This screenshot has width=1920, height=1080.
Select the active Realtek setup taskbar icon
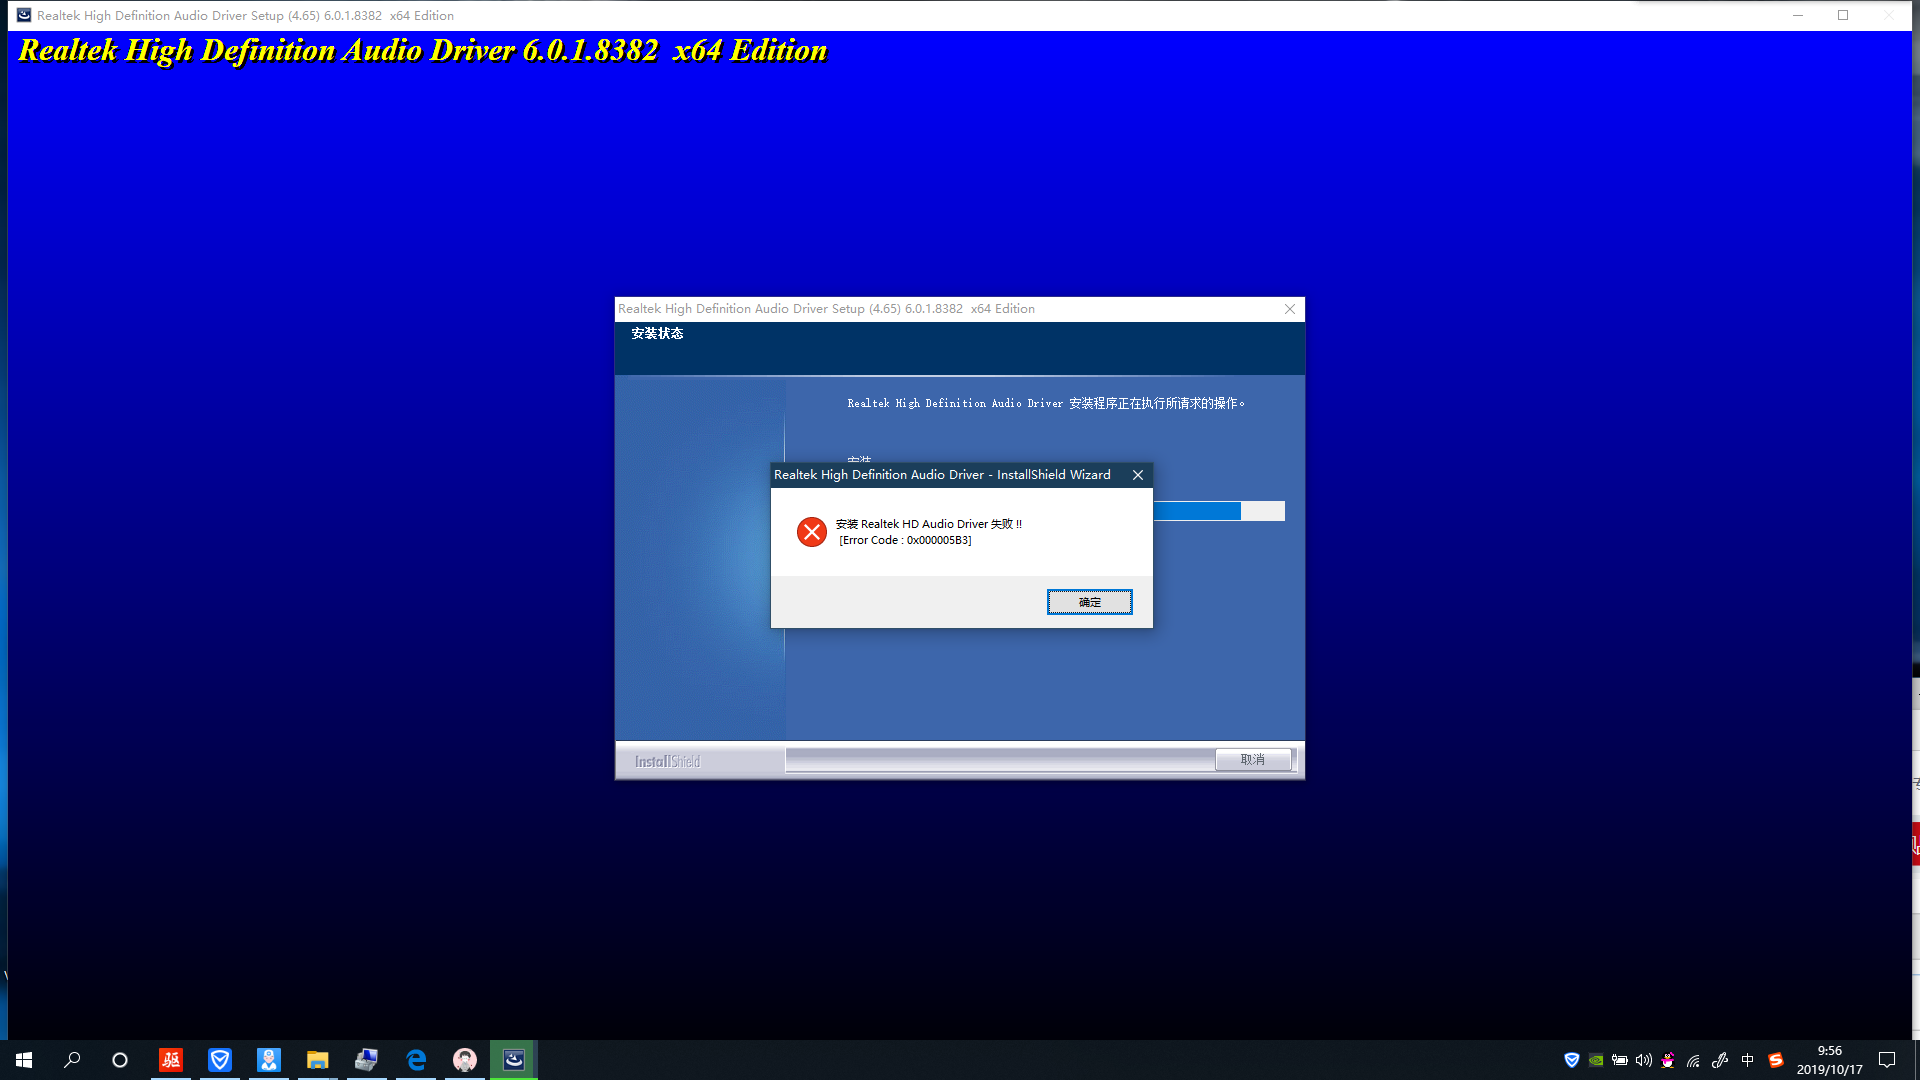514,1060
